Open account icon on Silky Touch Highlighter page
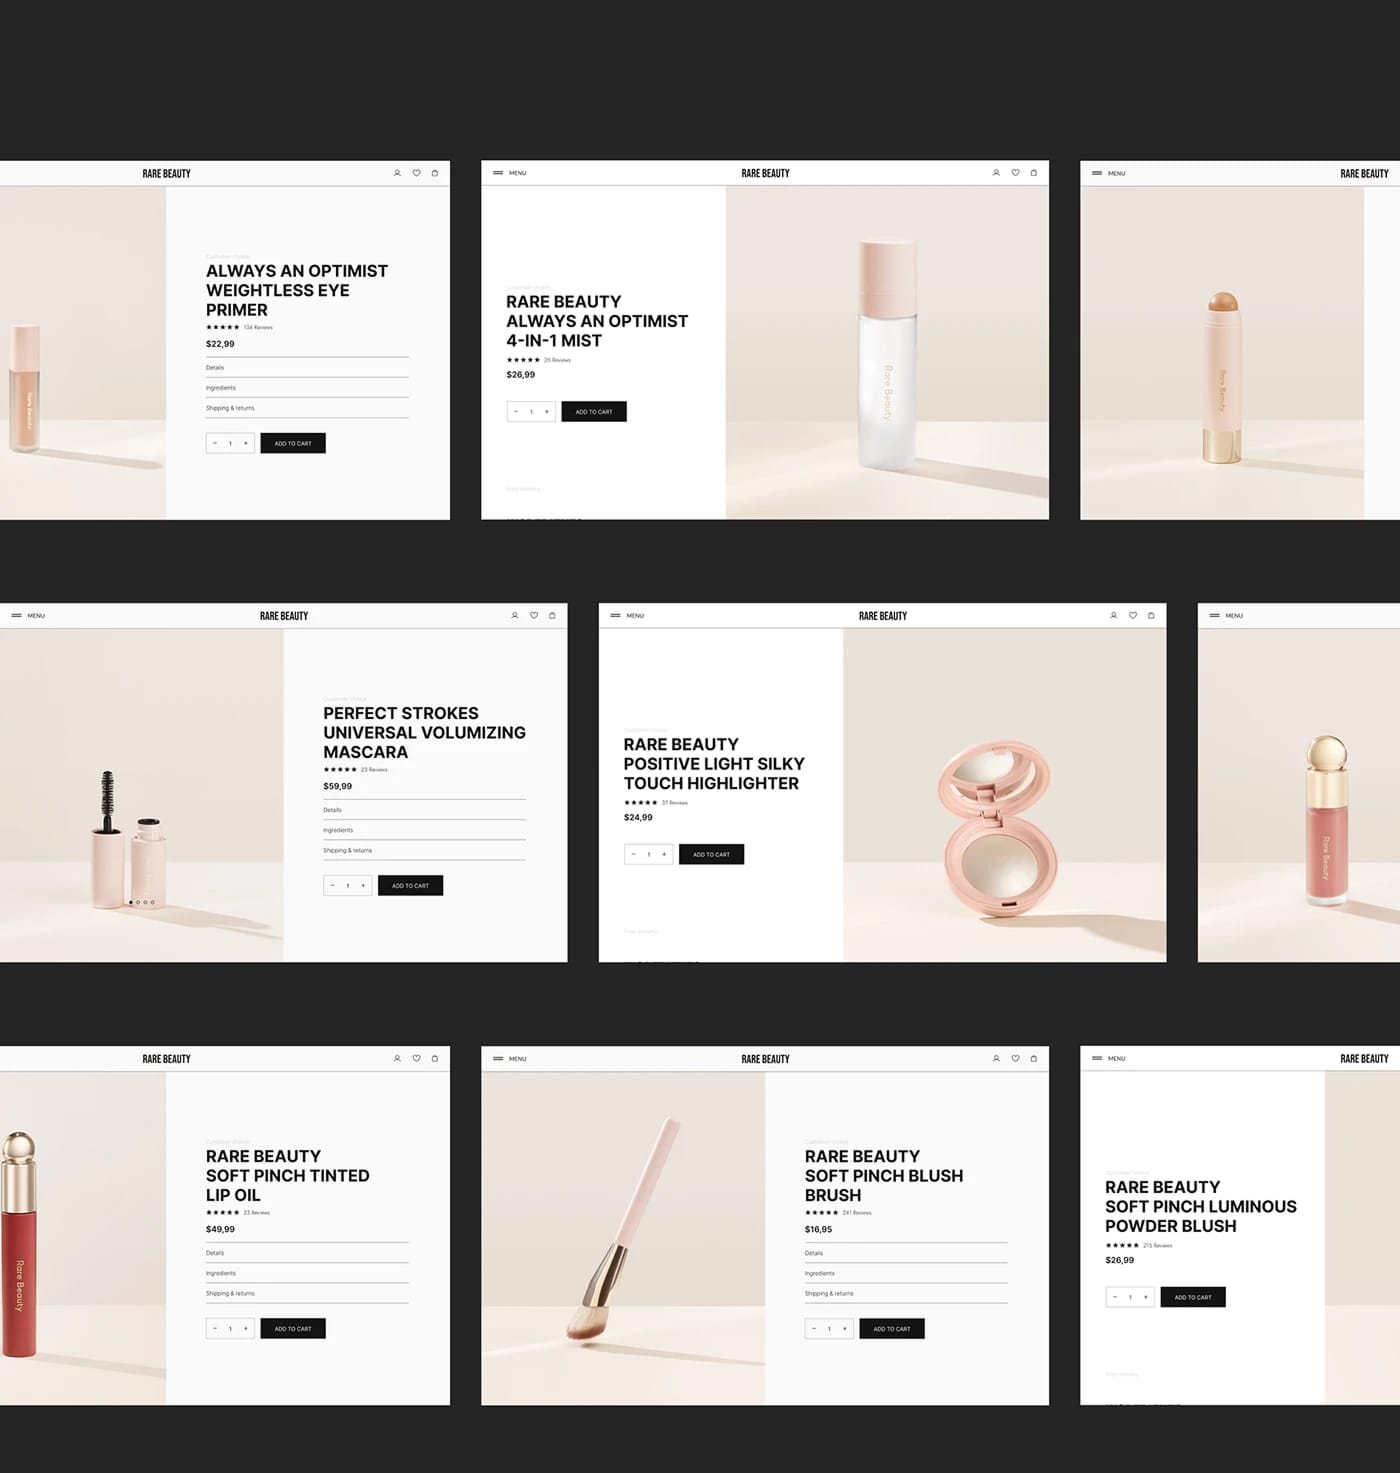The image size is (1400, 1473). (1113, 616)
